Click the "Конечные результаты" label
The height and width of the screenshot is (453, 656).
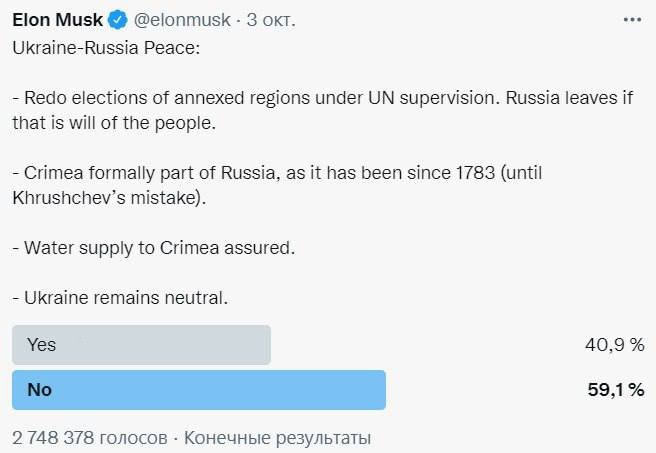coord(277,438)
